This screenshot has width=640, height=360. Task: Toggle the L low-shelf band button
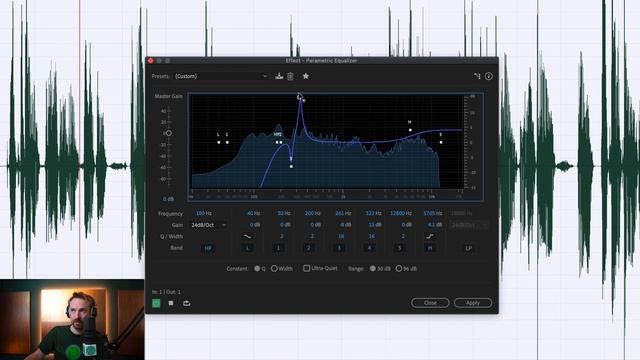click(248, 248)
